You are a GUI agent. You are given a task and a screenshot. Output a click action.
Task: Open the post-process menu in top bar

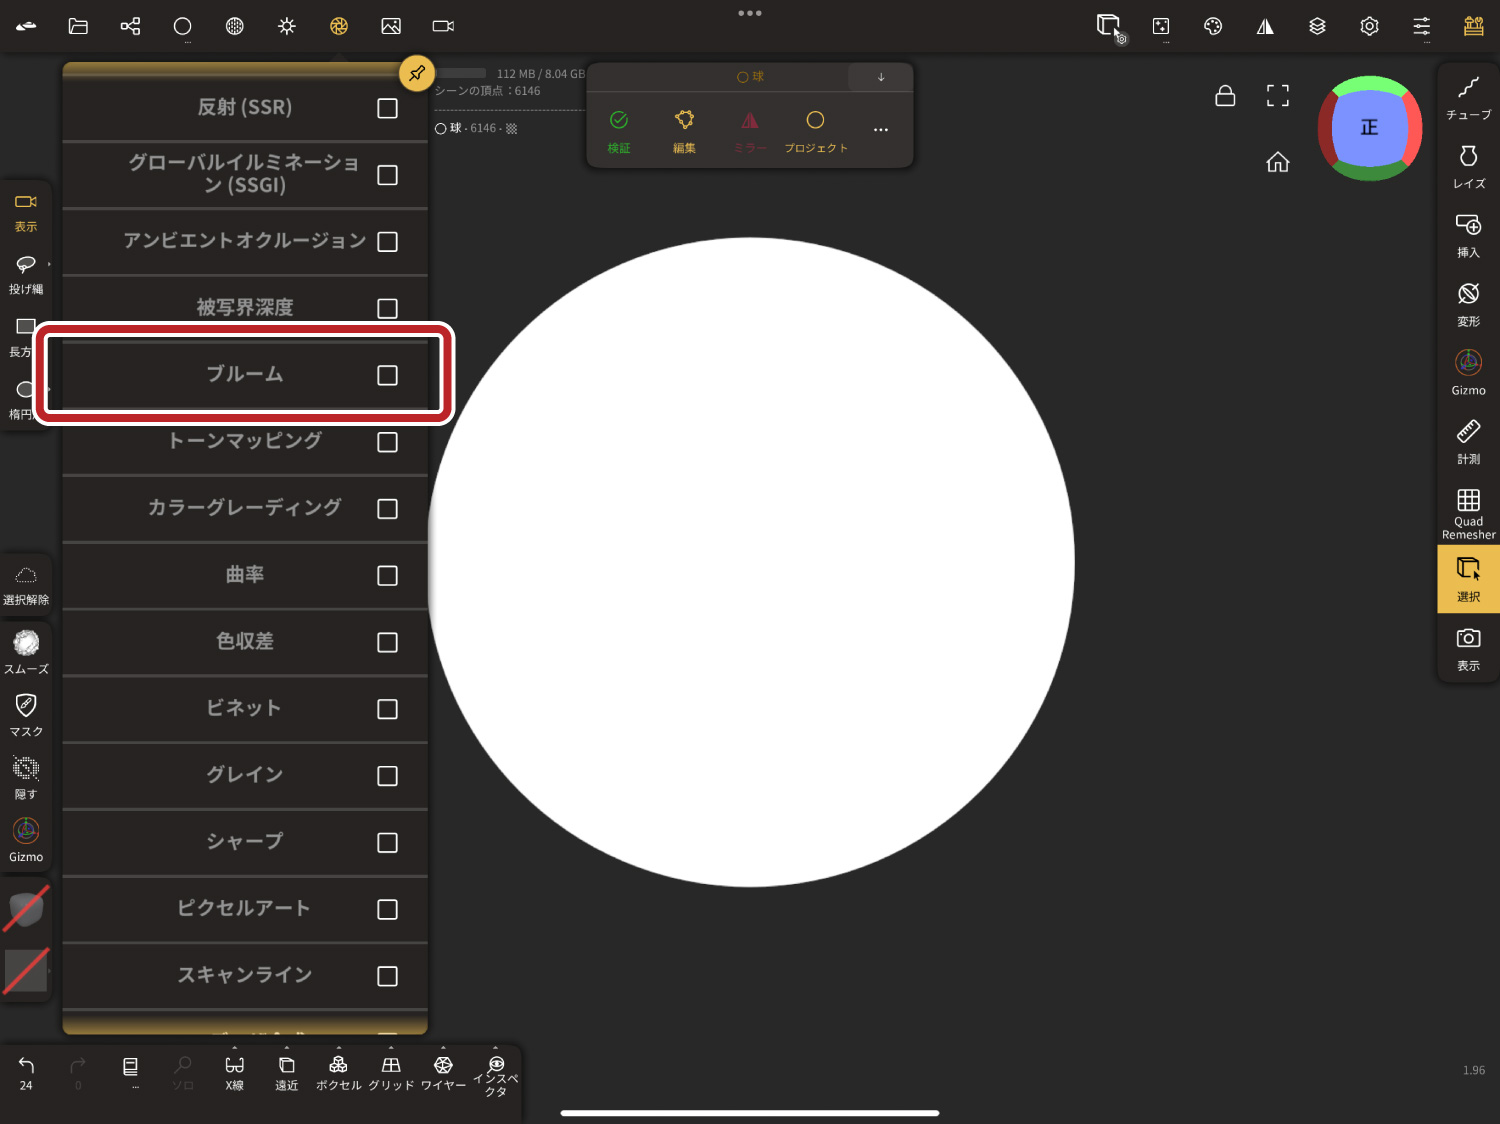(339, 26)
